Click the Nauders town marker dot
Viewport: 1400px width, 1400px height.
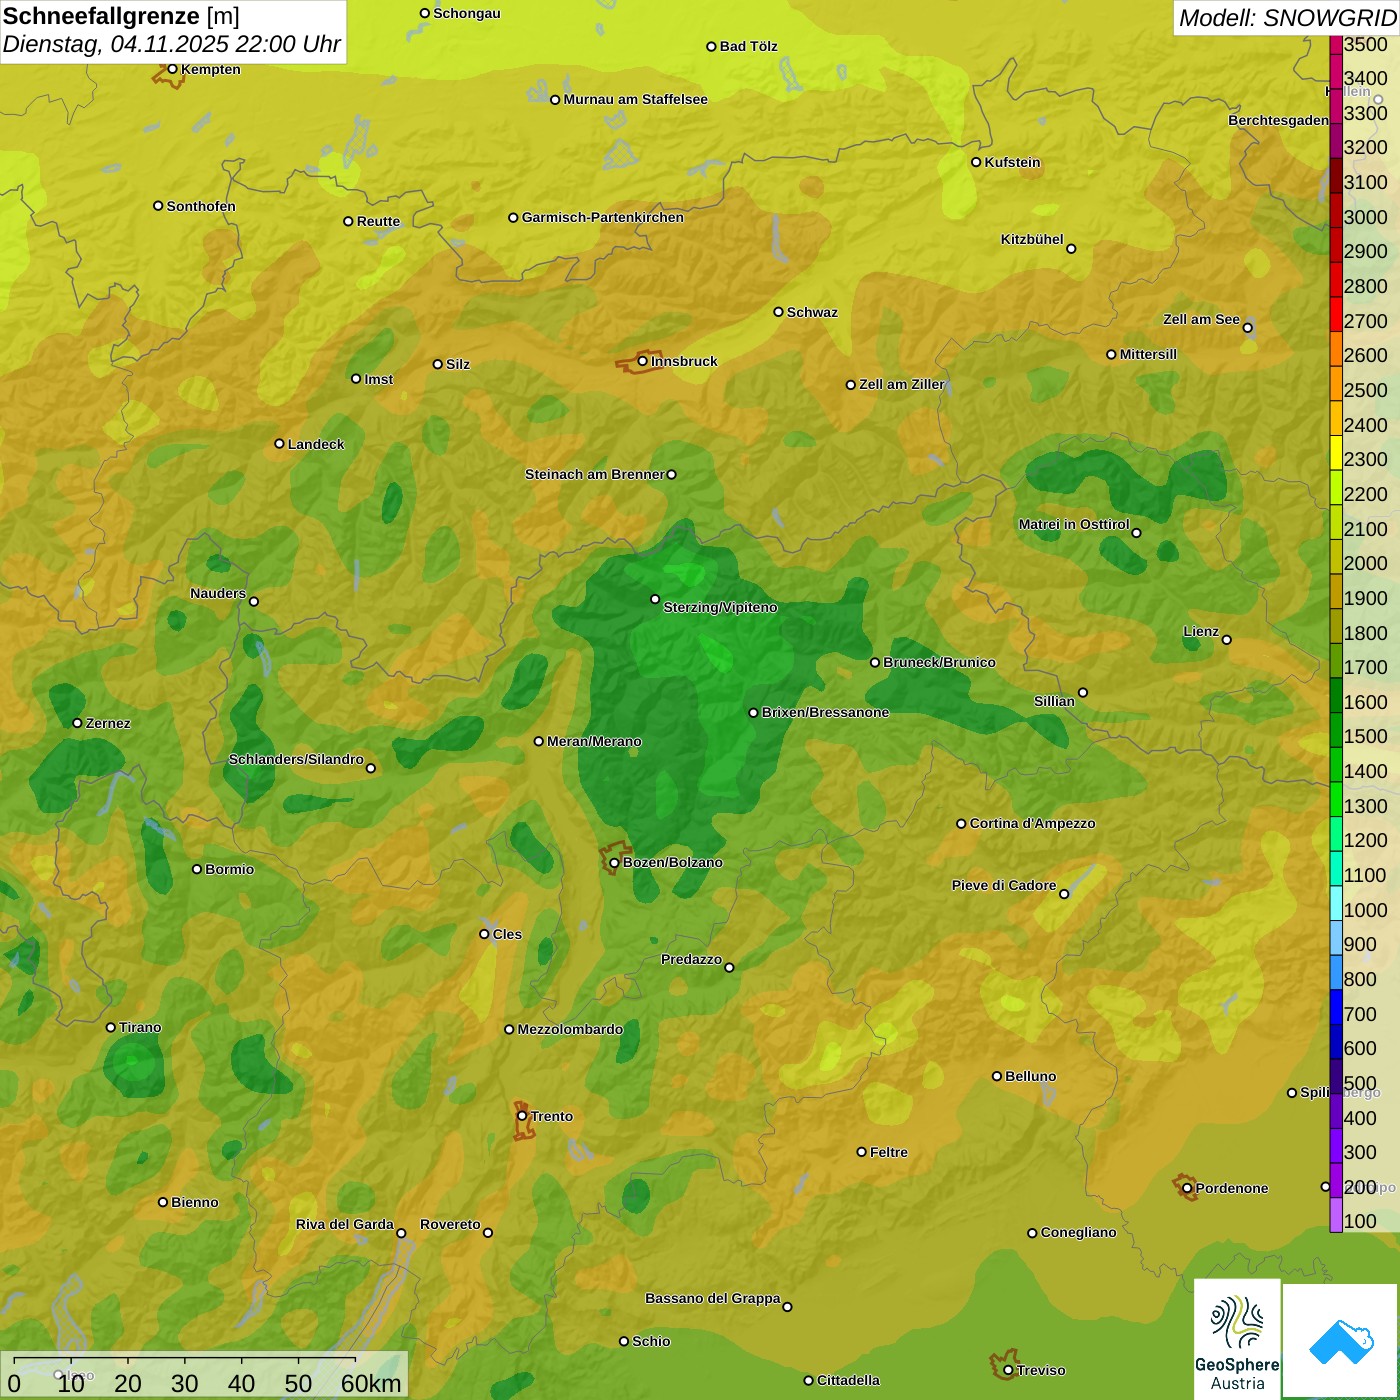254,601
